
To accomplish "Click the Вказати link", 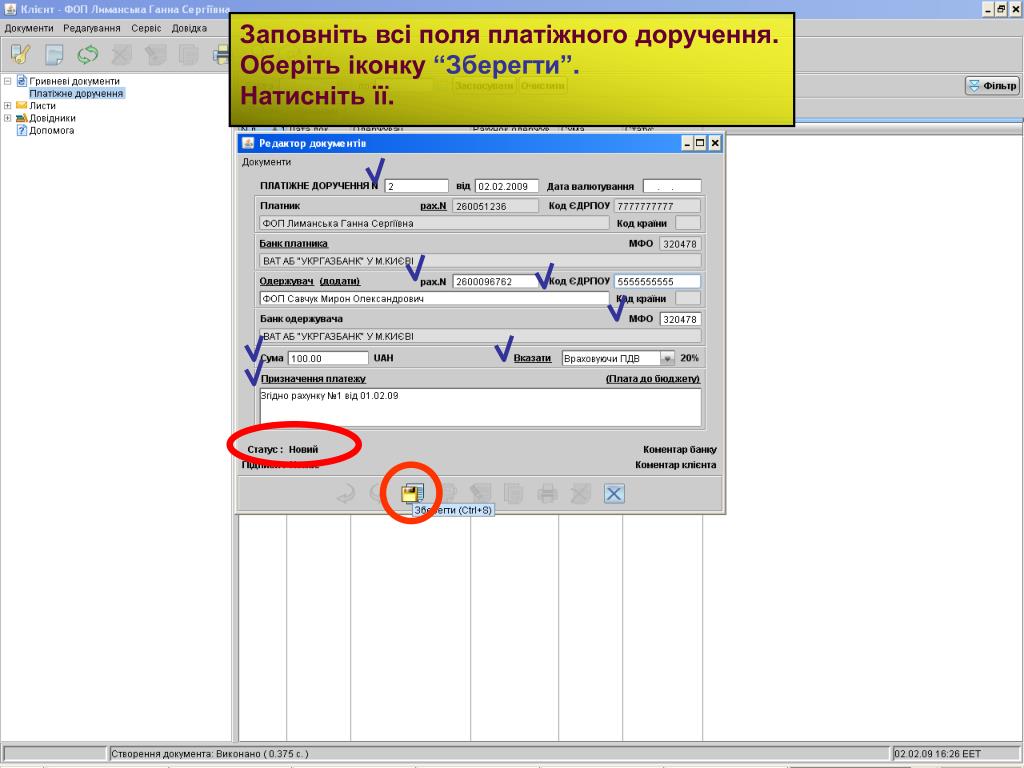I will tap(532, 358).
